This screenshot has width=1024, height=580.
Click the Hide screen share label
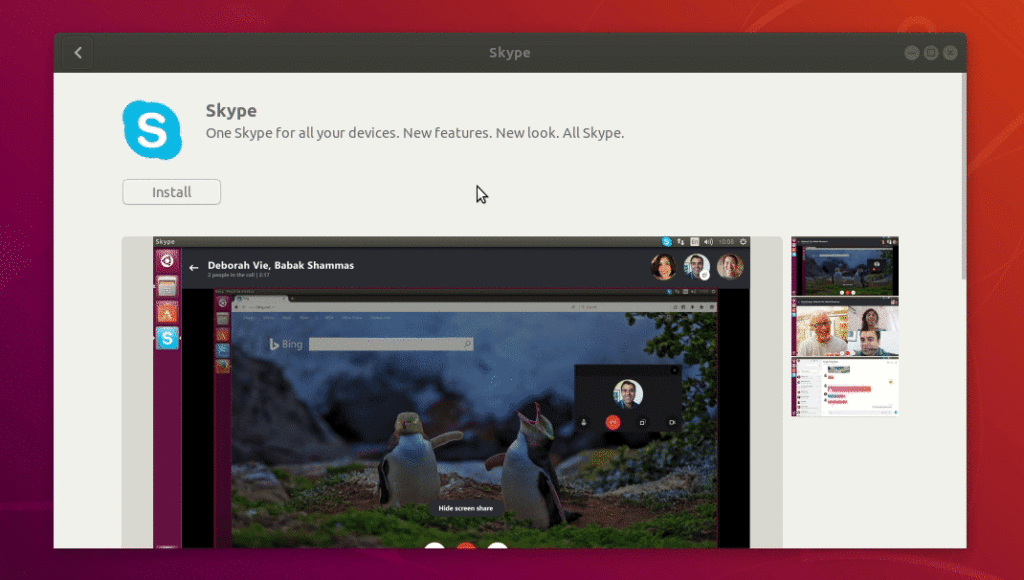click(x=465, y=509)
